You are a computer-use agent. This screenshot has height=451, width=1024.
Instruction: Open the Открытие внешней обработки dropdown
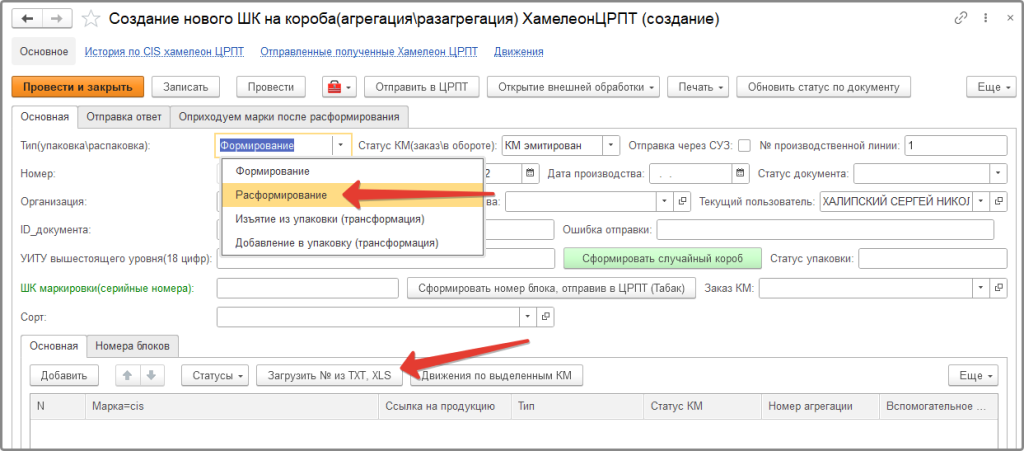point(573,87)
